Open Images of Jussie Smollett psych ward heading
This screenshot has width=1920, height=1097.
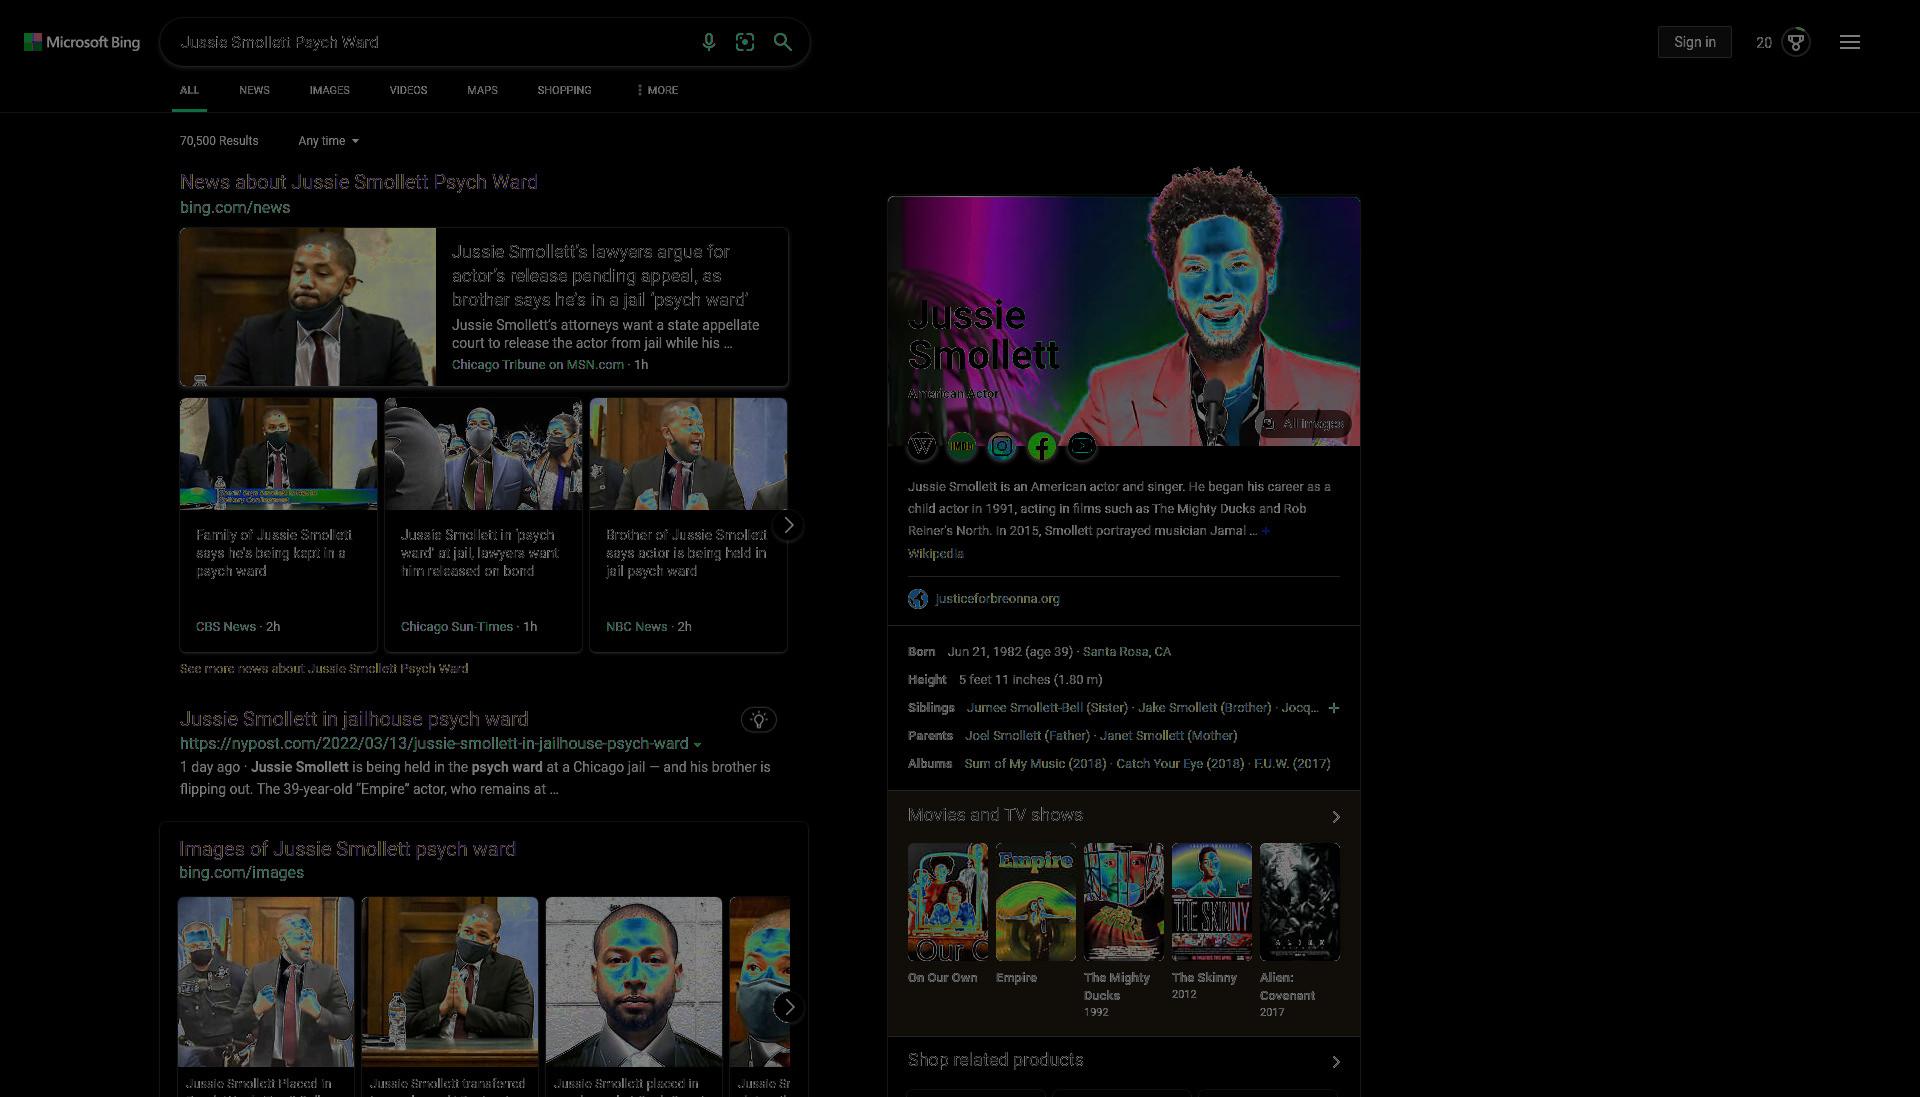(347, 849)
